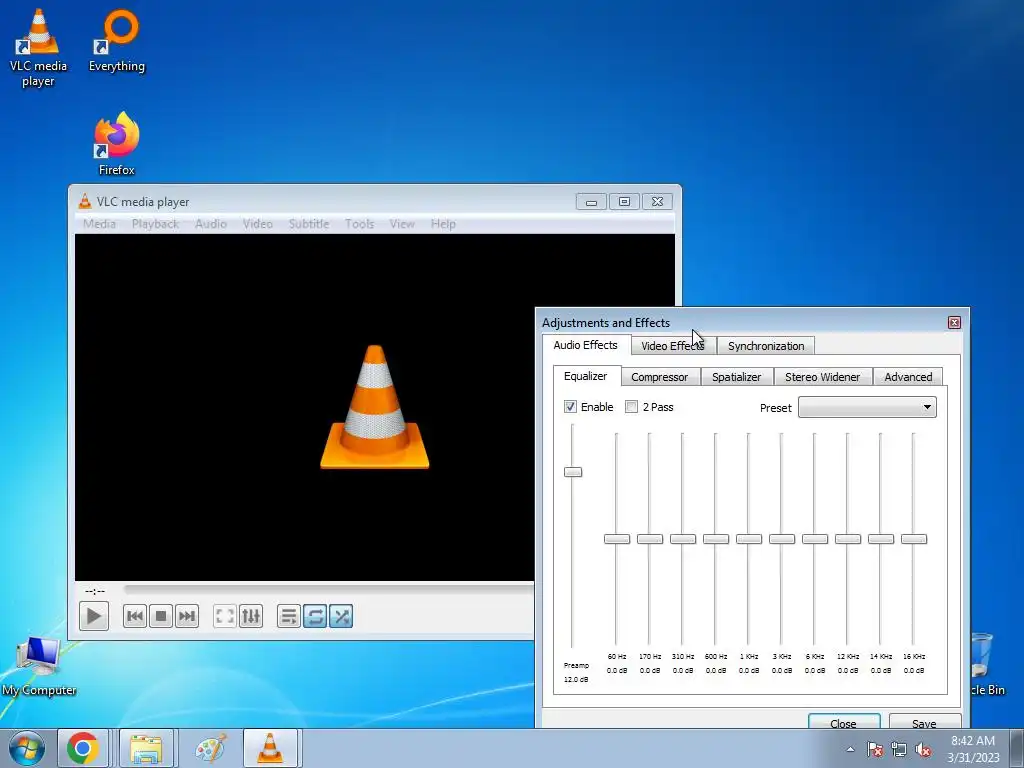Maximize the VLC media player window
Image resolution: width=1024 pixels, height=768 pixels.
tap(624, 202)
